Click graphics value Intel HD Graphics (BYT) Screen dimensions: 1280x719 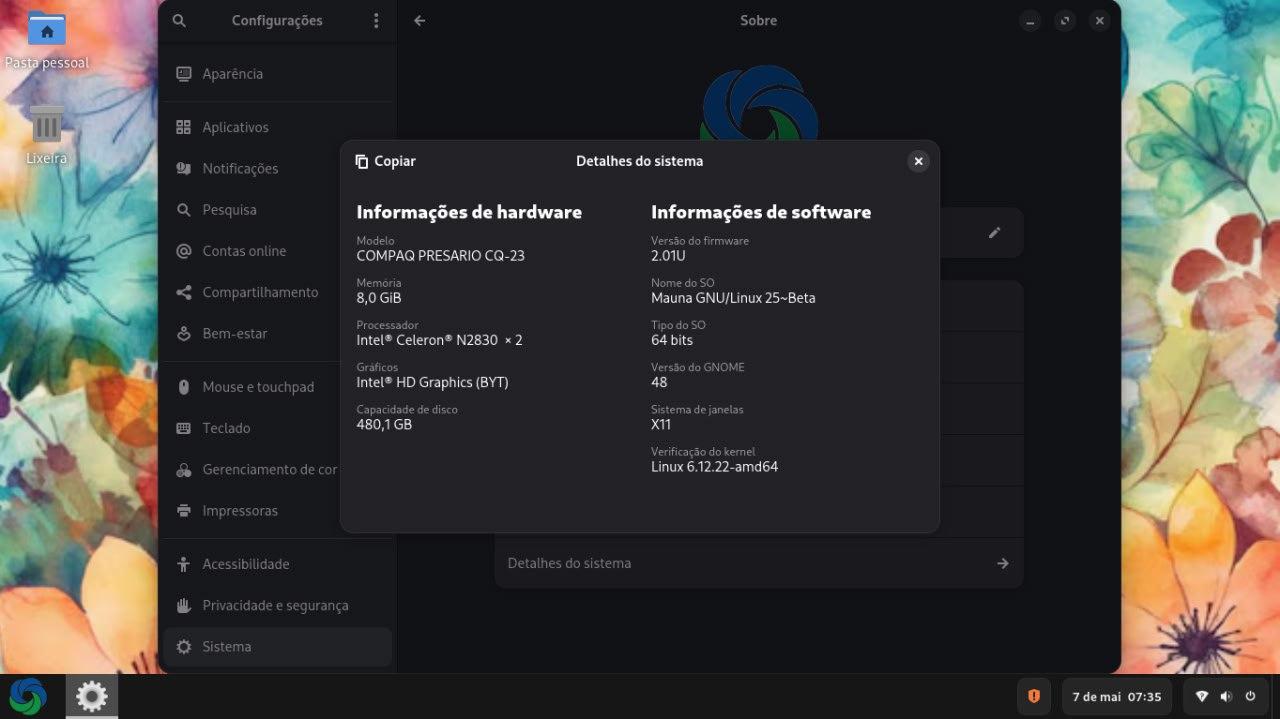432,382
